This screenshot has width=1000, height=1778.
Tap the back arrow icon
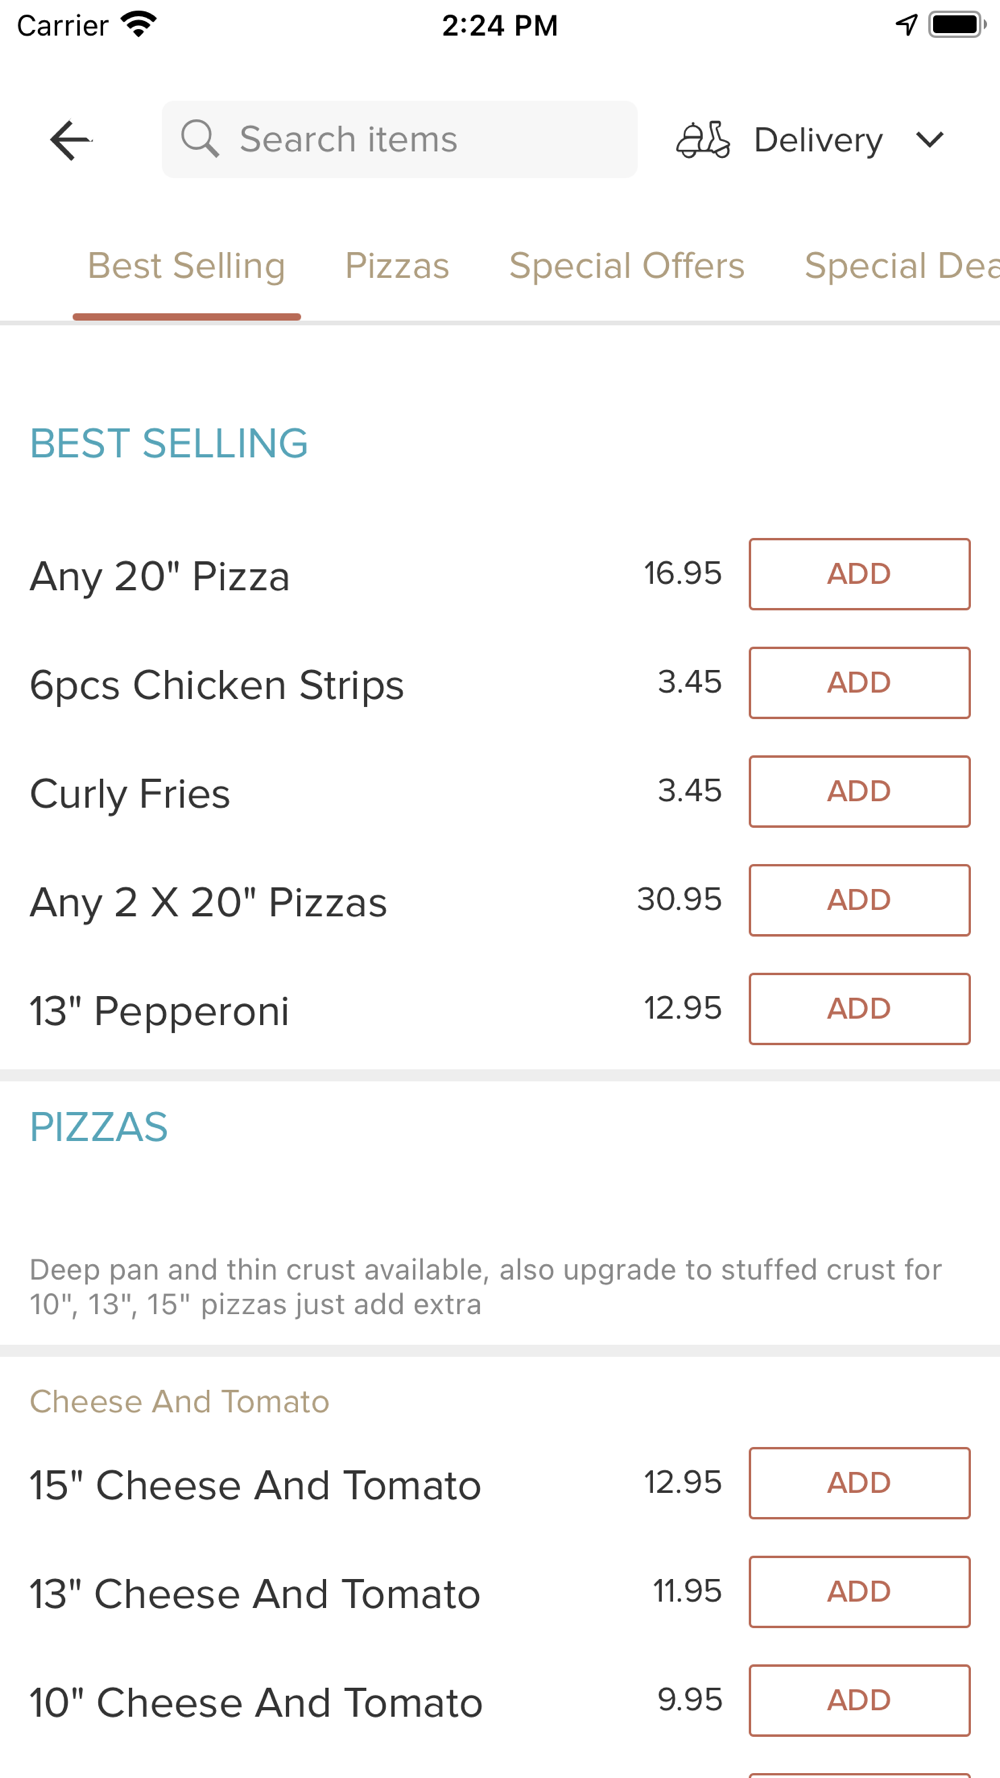click(x=70, y=140)
